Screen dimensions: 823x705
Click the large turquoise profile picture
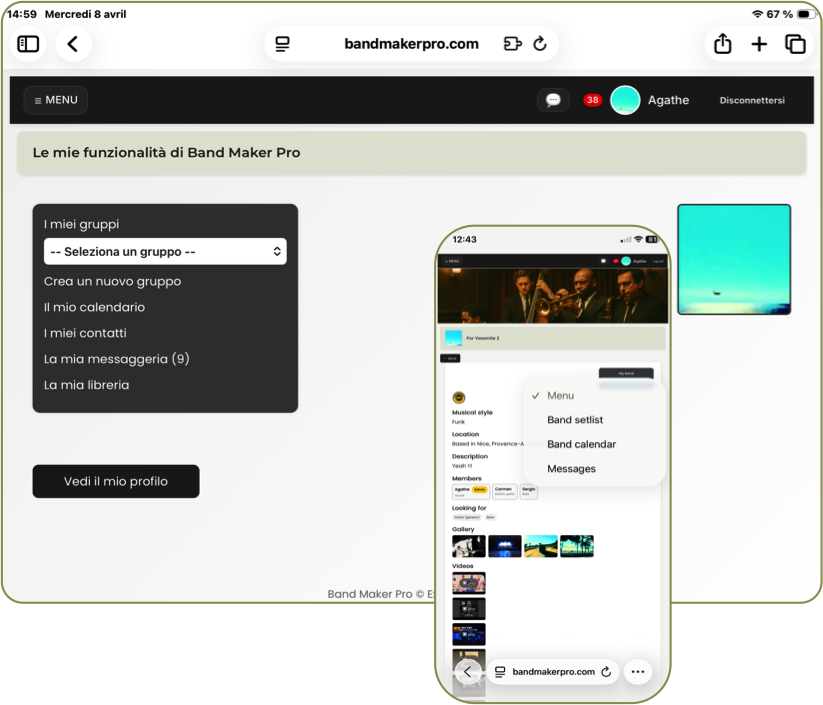pyautogui.click(x=734, y=259)
